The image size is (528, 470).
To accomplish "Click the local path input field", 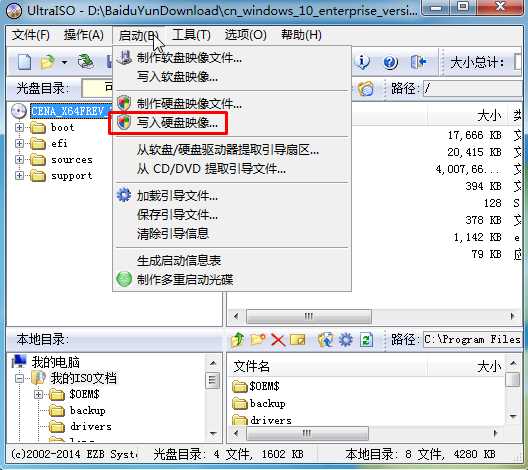I will (472, 339).
